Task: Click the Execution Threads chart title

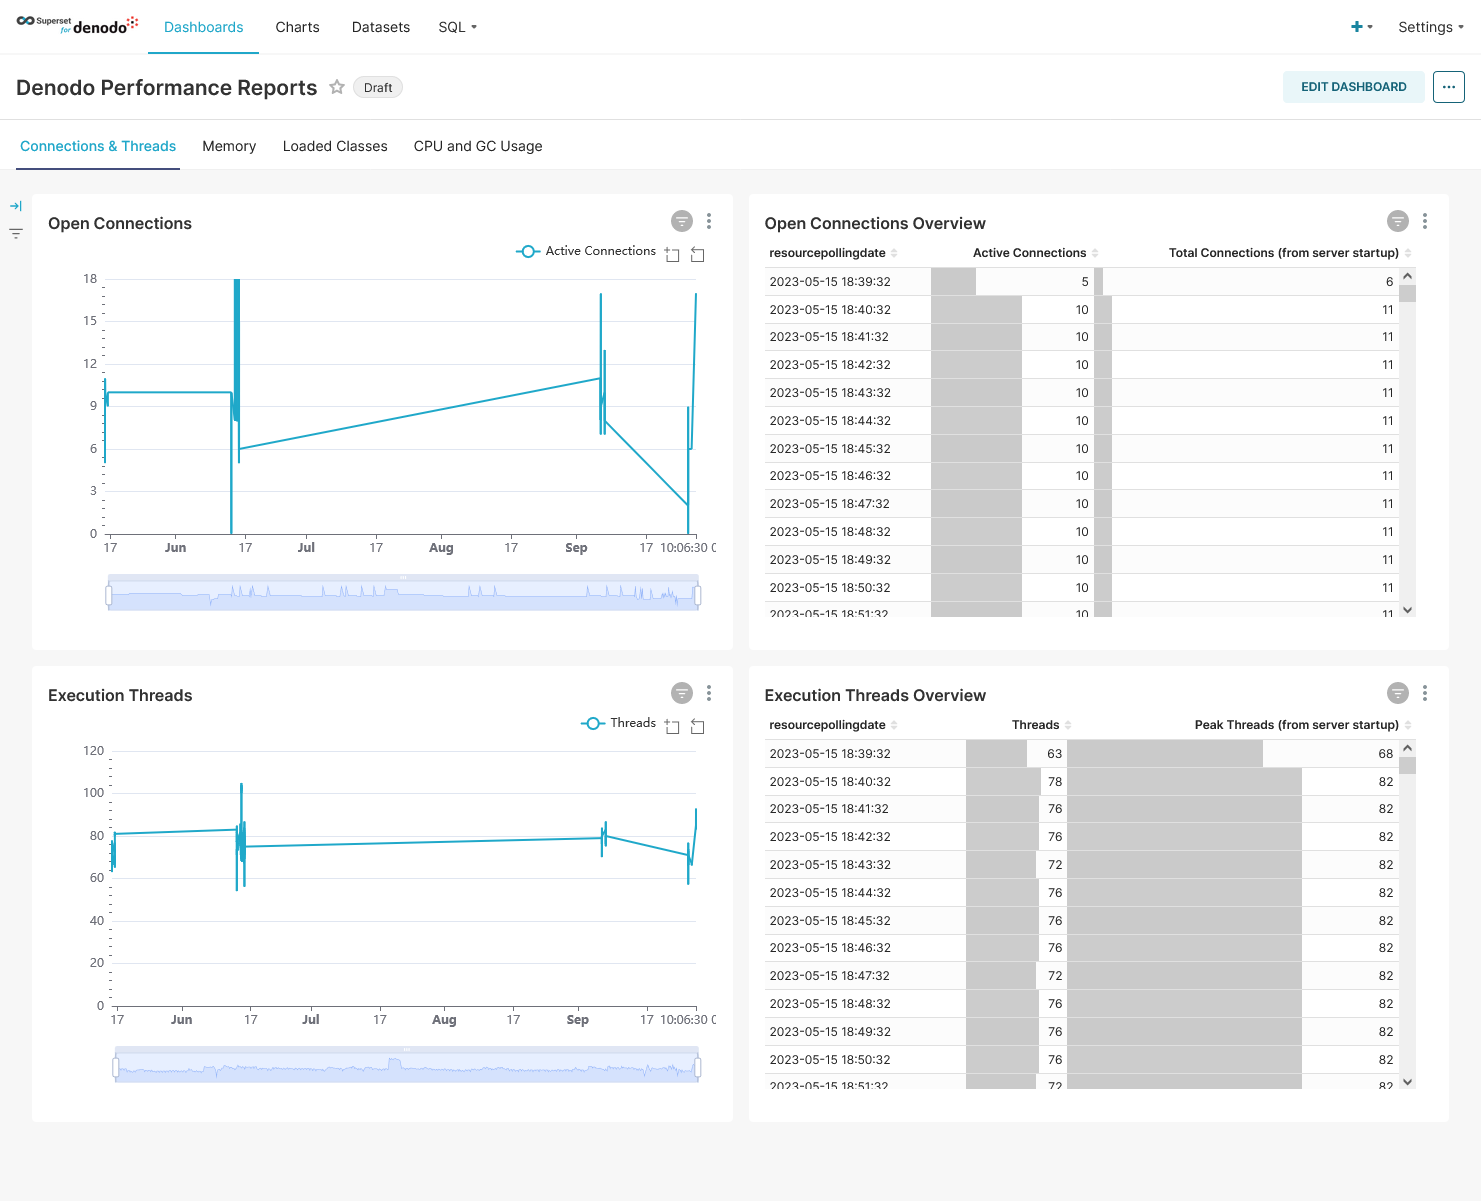Action: point(120,695)
